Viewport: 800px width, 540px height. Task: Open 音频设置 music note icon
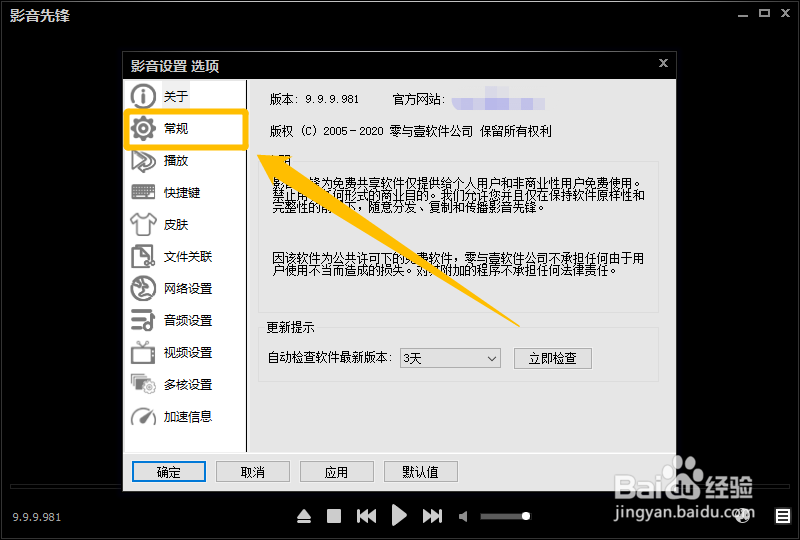(x=143, y=320)
